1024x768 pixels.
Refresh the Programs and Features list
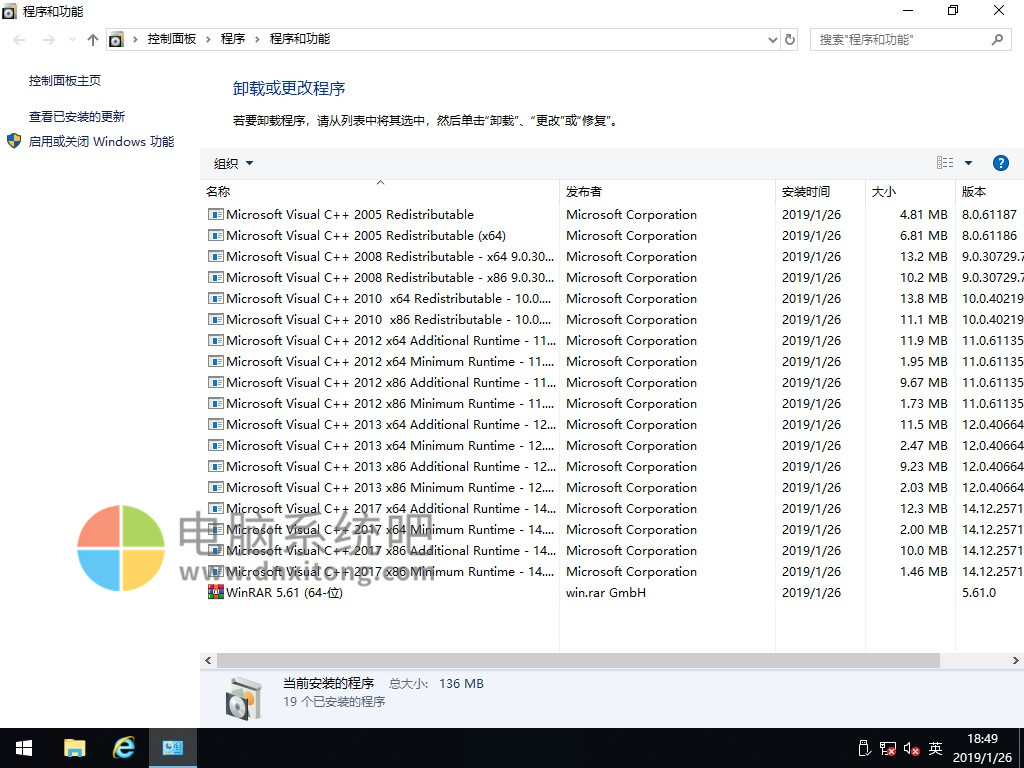790,39
